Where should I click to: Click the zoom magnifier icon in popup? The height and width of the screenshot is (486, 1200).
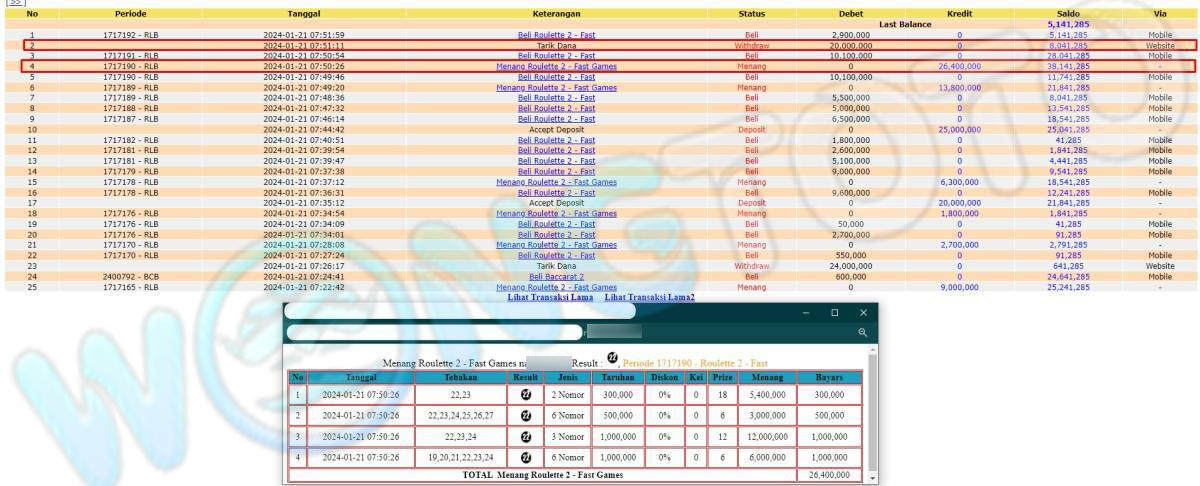click(862, 332)
